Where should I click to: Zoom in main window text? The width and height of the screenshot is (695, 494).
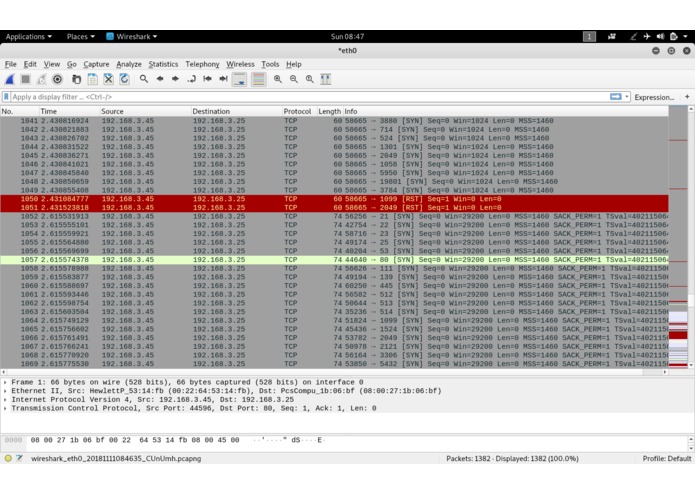tap(278, 79)
